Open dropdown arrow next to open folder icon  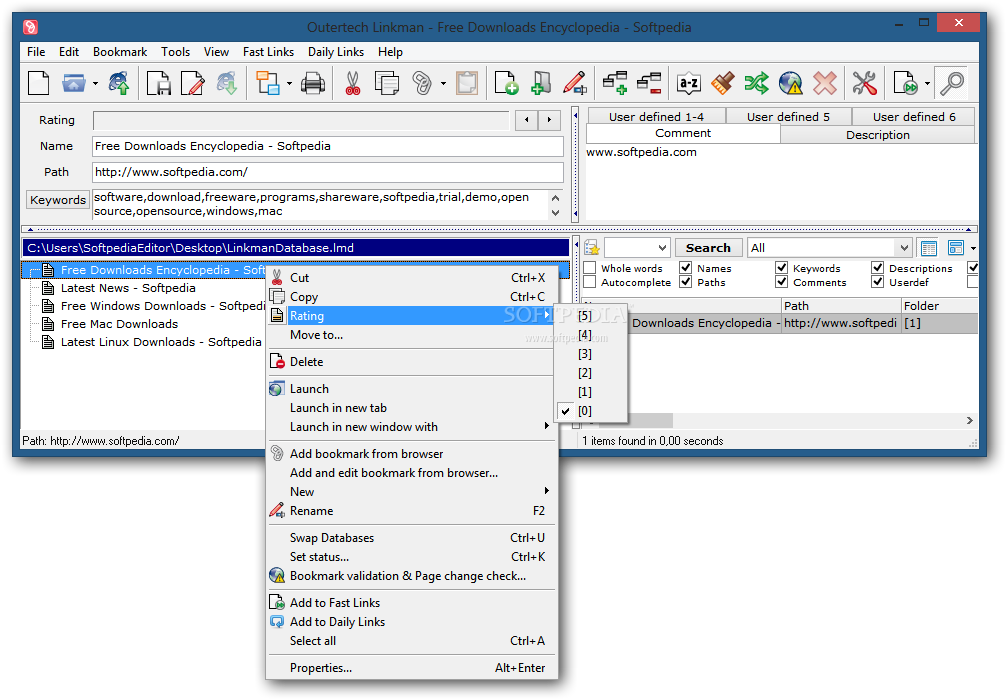[95, 83]
